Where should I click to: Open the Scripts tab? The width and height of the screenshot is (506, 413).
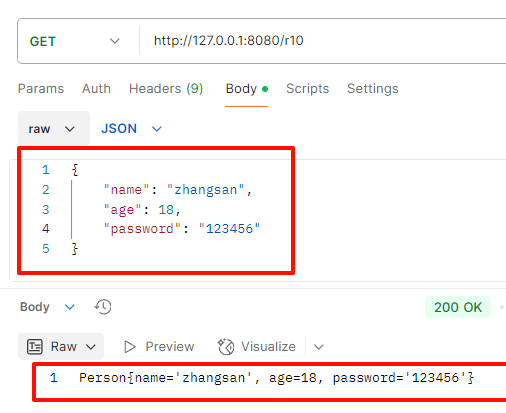coord(307,89)
